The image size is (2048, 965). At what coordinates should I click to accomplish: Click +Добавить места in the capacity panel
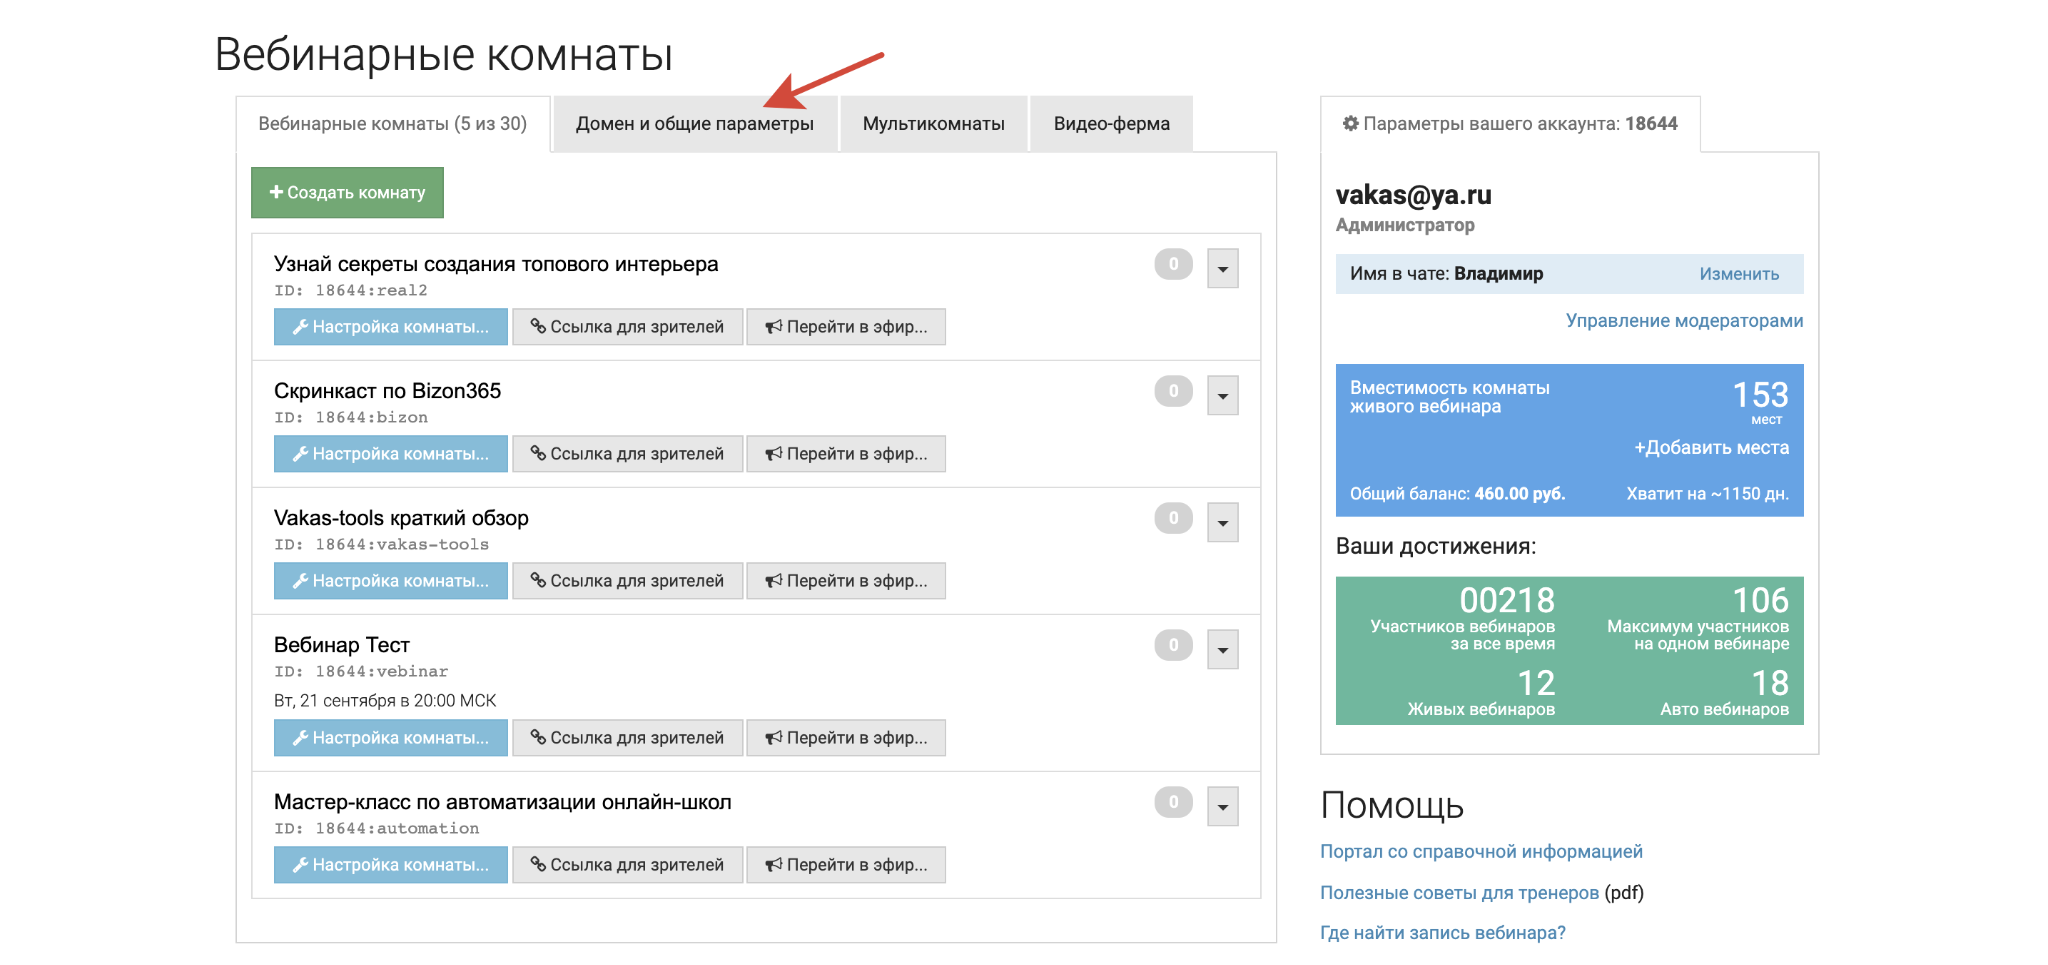[1713, 448]
